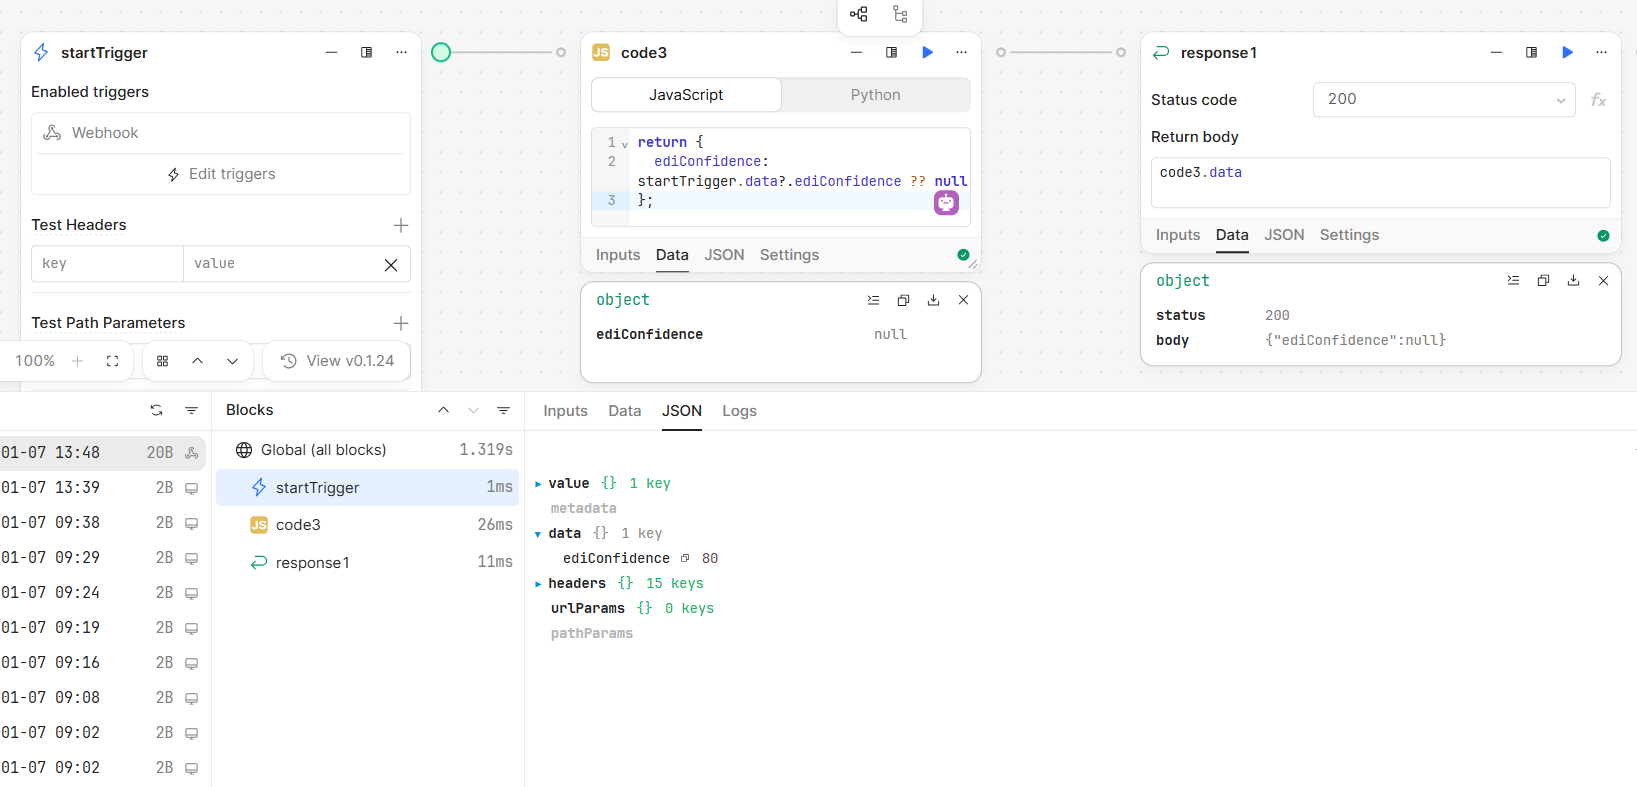The width and height of the screenshot is (1637, 787).
Task: Open the startTrigger three-dot options menu
Action: point(401,53)
